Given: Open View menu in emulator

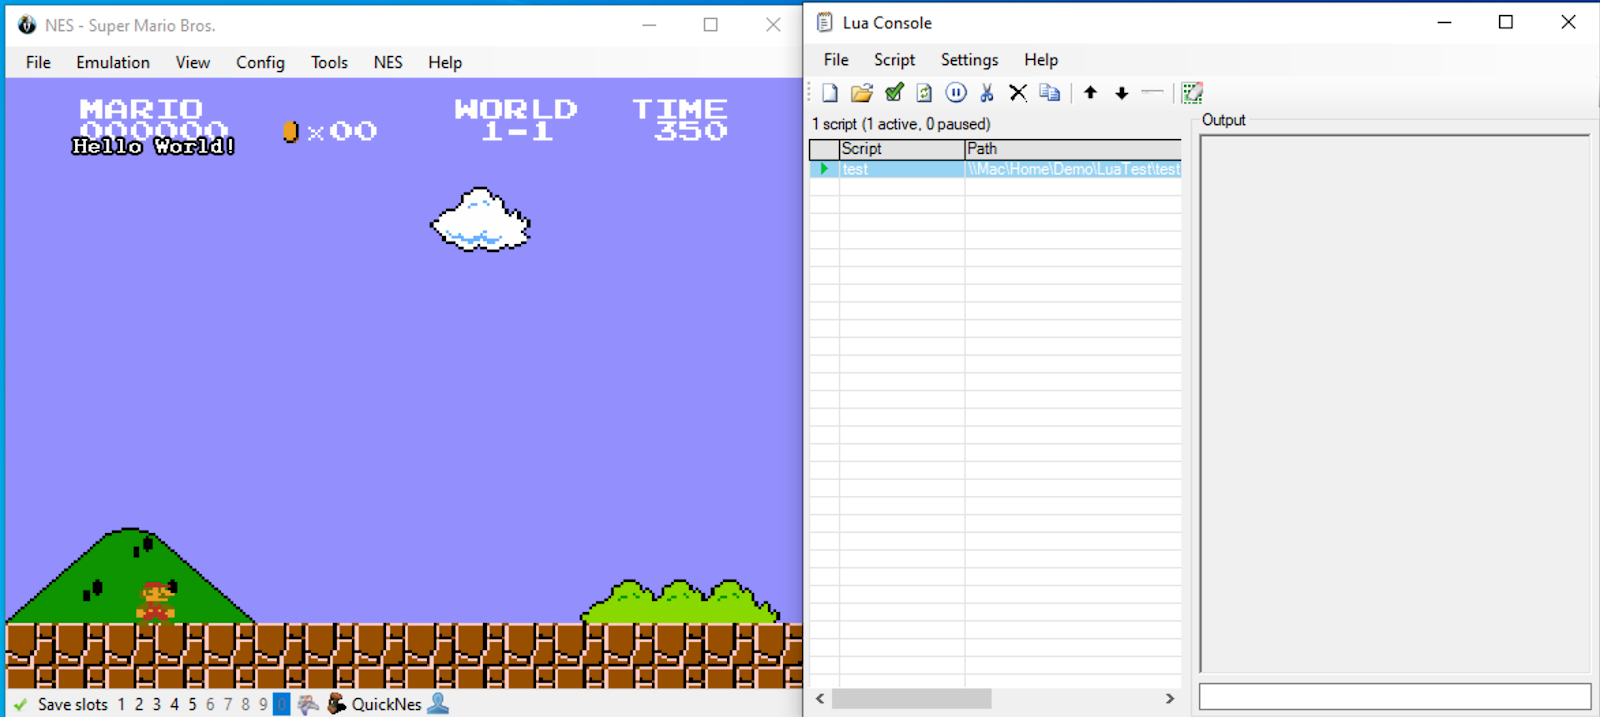Looking at the screenshot, I should point(193,62).
